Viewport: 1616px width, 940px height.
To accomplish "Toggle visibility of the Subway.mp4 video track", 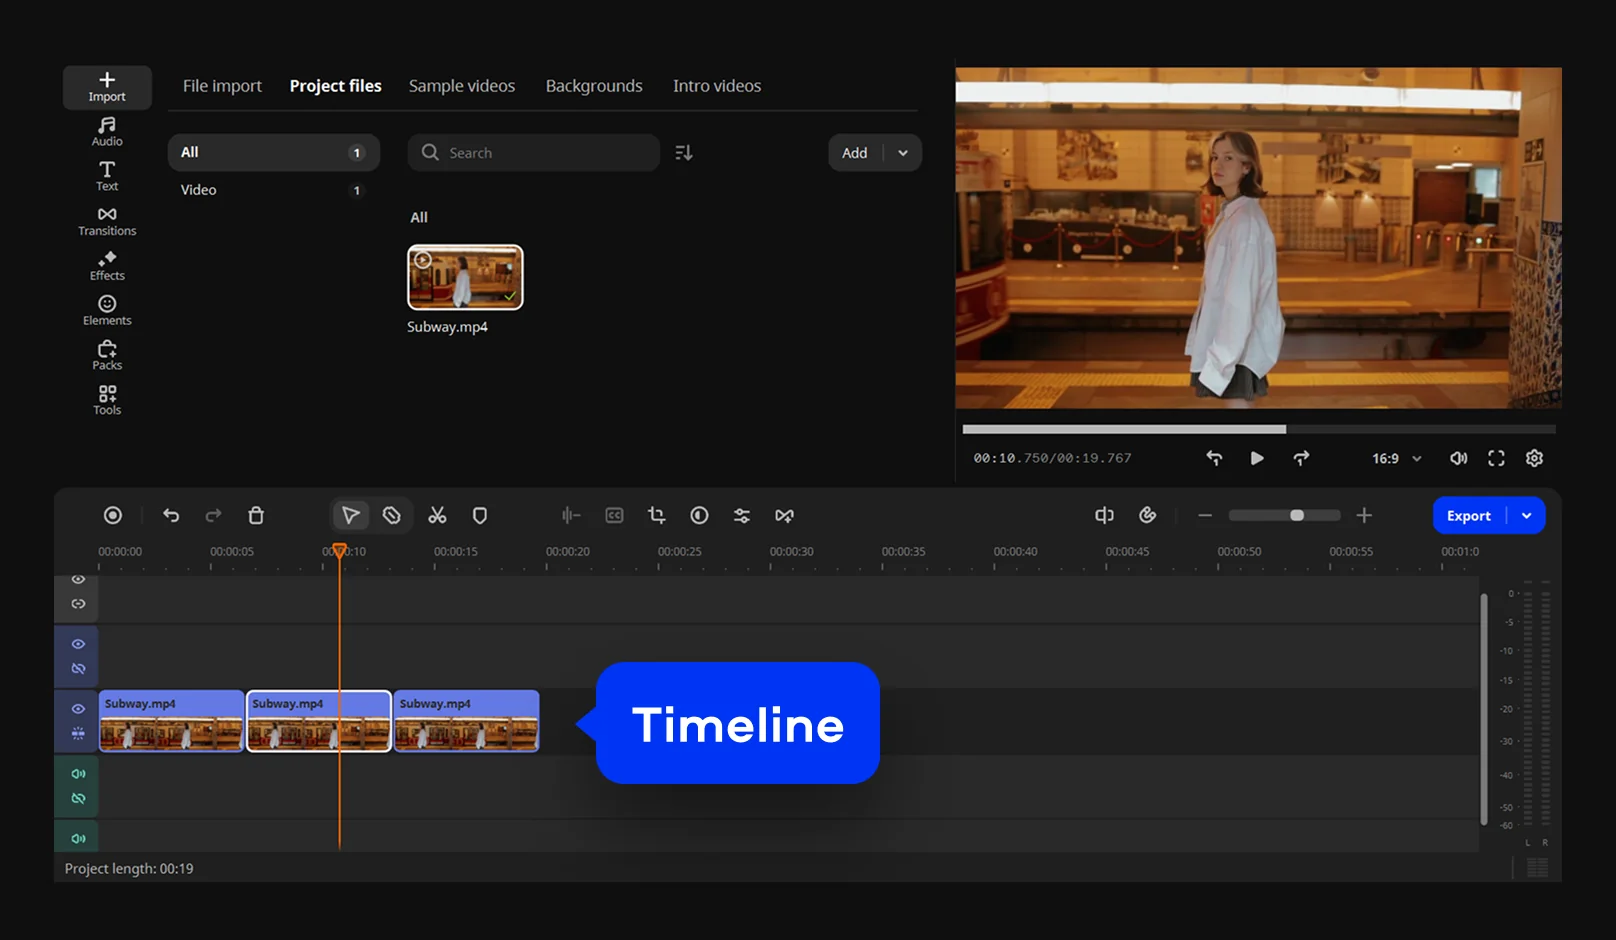I will click(78, 708).
